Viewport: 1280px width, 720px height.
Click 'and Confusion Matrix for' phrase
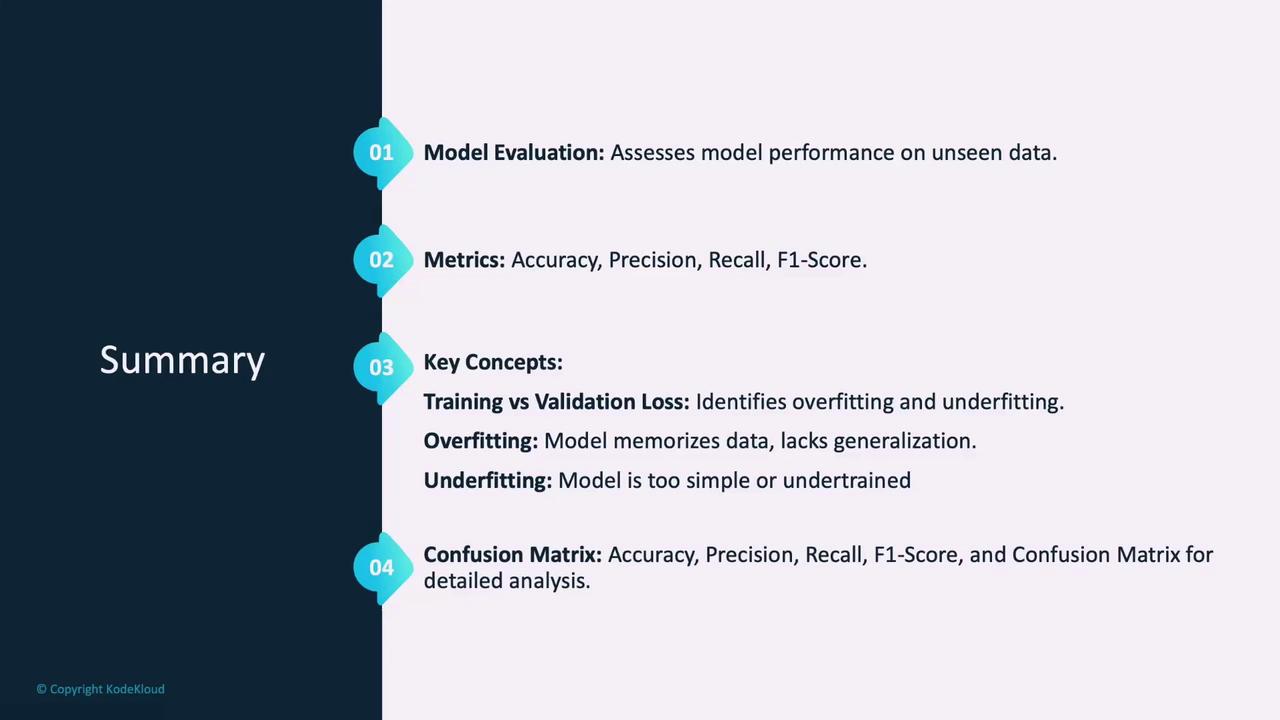tap(1091, 555)
